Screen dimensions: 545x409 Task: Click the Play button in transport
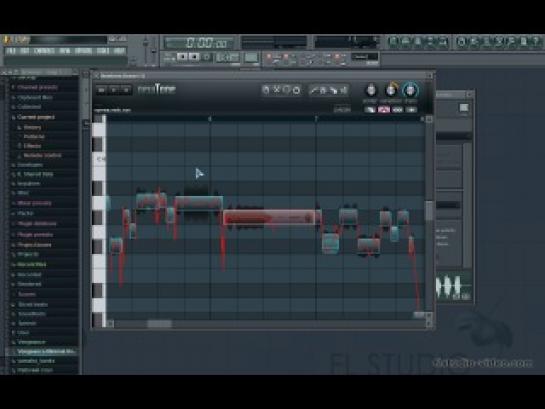pyautogui.click(x=182, y=56)
